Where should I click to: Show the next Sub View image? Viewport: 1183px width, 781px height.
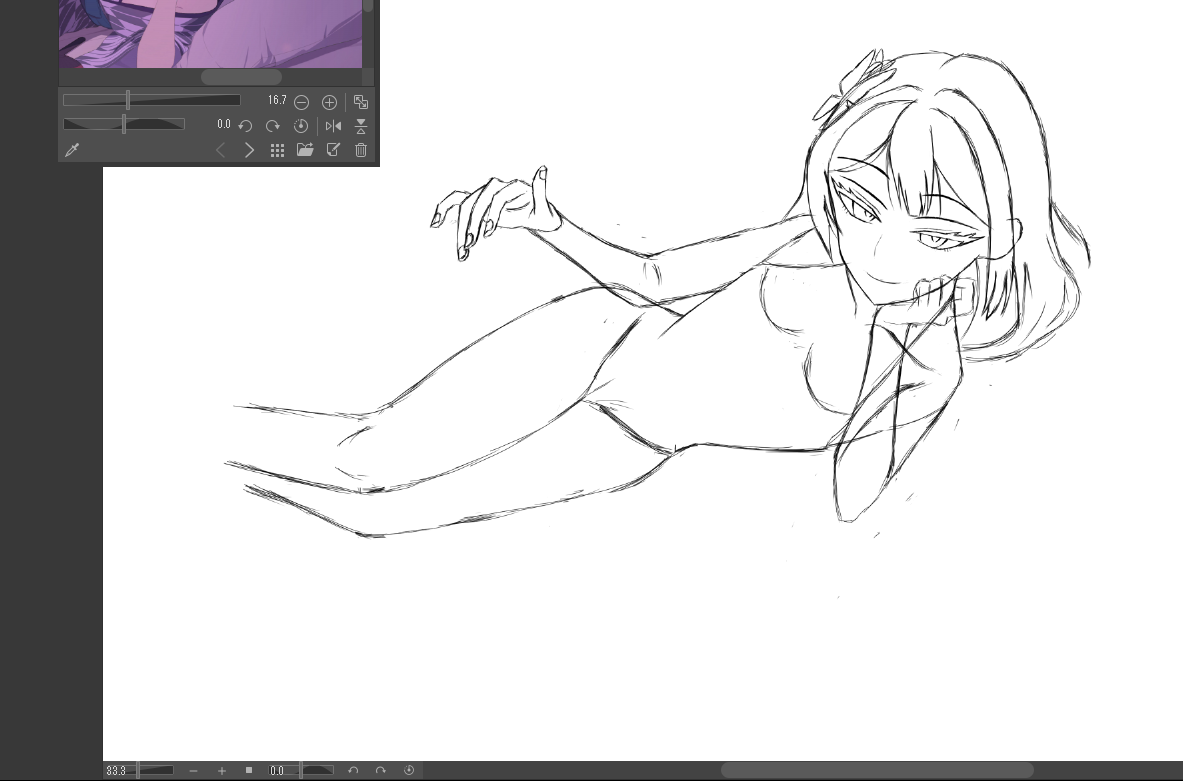(x=250, y=150)
